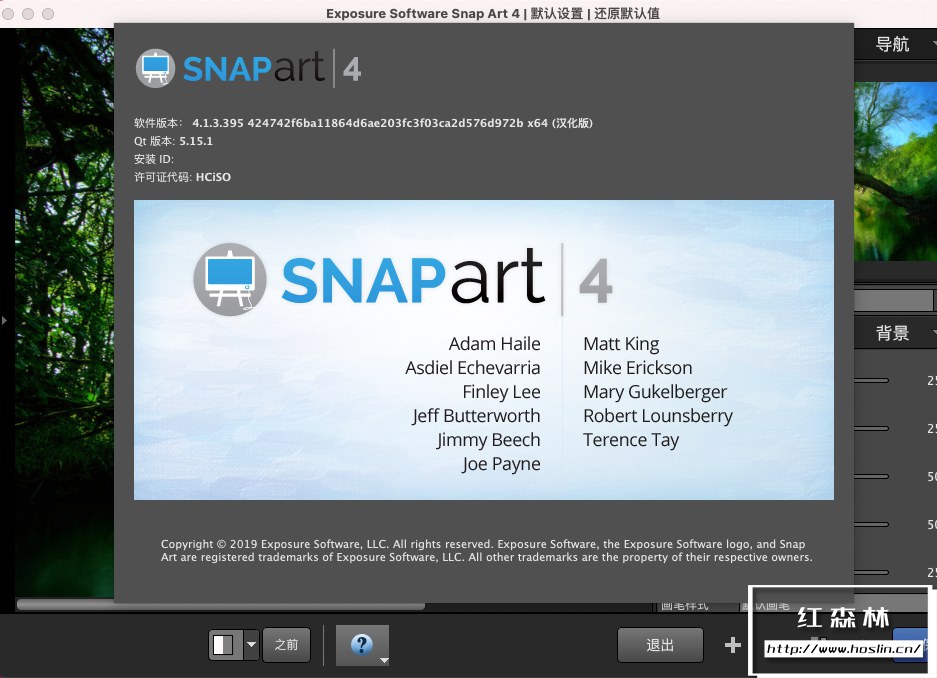
Task: Click the 之前 (Before) button
Action: coord(286,645)
